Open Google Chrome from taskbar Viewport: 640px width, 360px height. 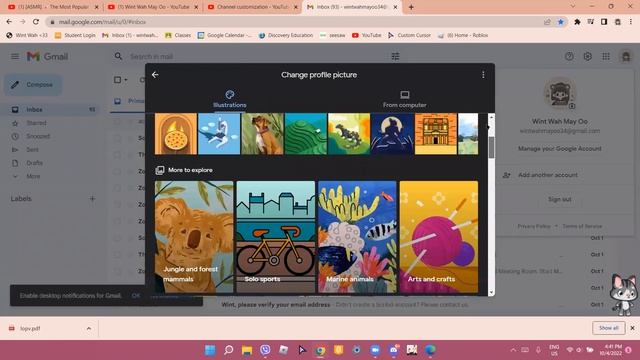tap(320, 350)
